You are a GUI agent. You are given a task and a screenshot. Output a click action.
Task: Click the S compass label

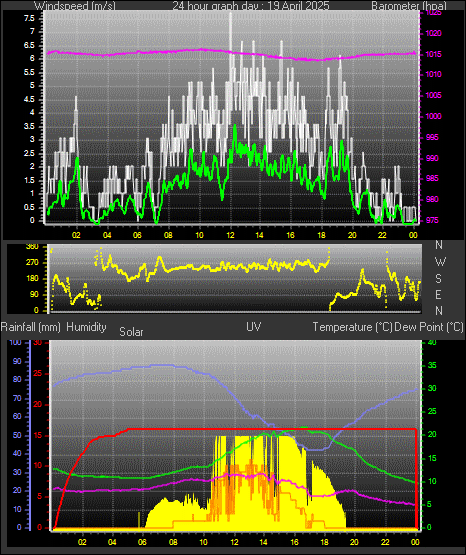438,279
